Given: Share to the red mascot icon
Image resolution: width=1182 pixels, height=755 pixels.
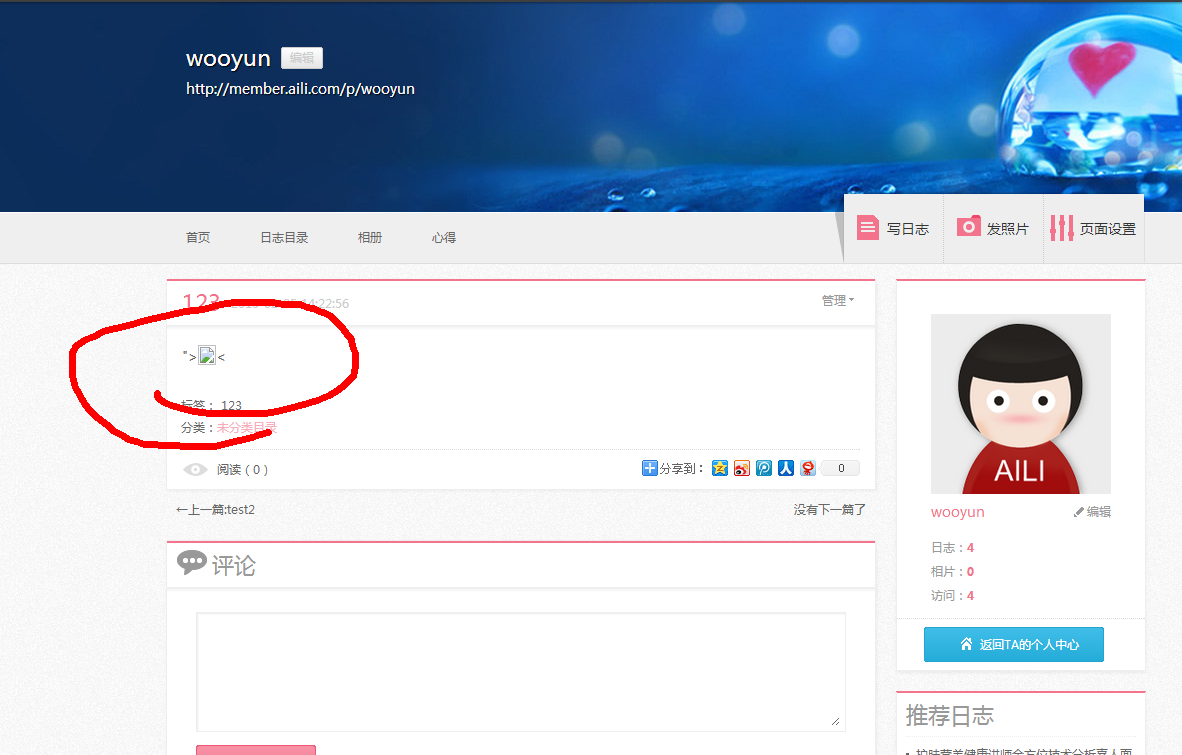Looking at the screenshot, I should click(808, 468).
